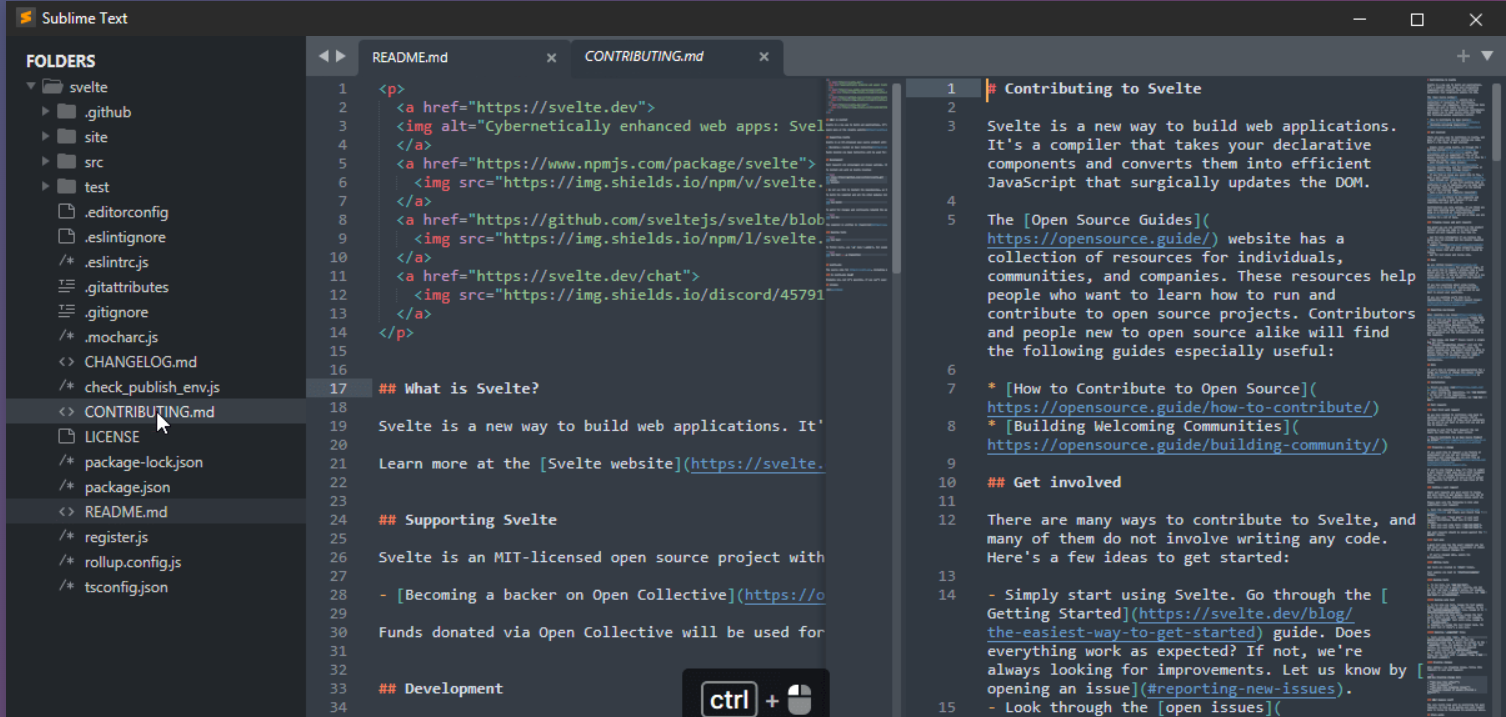
Task: Click the package-lock.json code icon
Action: [67, 462]
